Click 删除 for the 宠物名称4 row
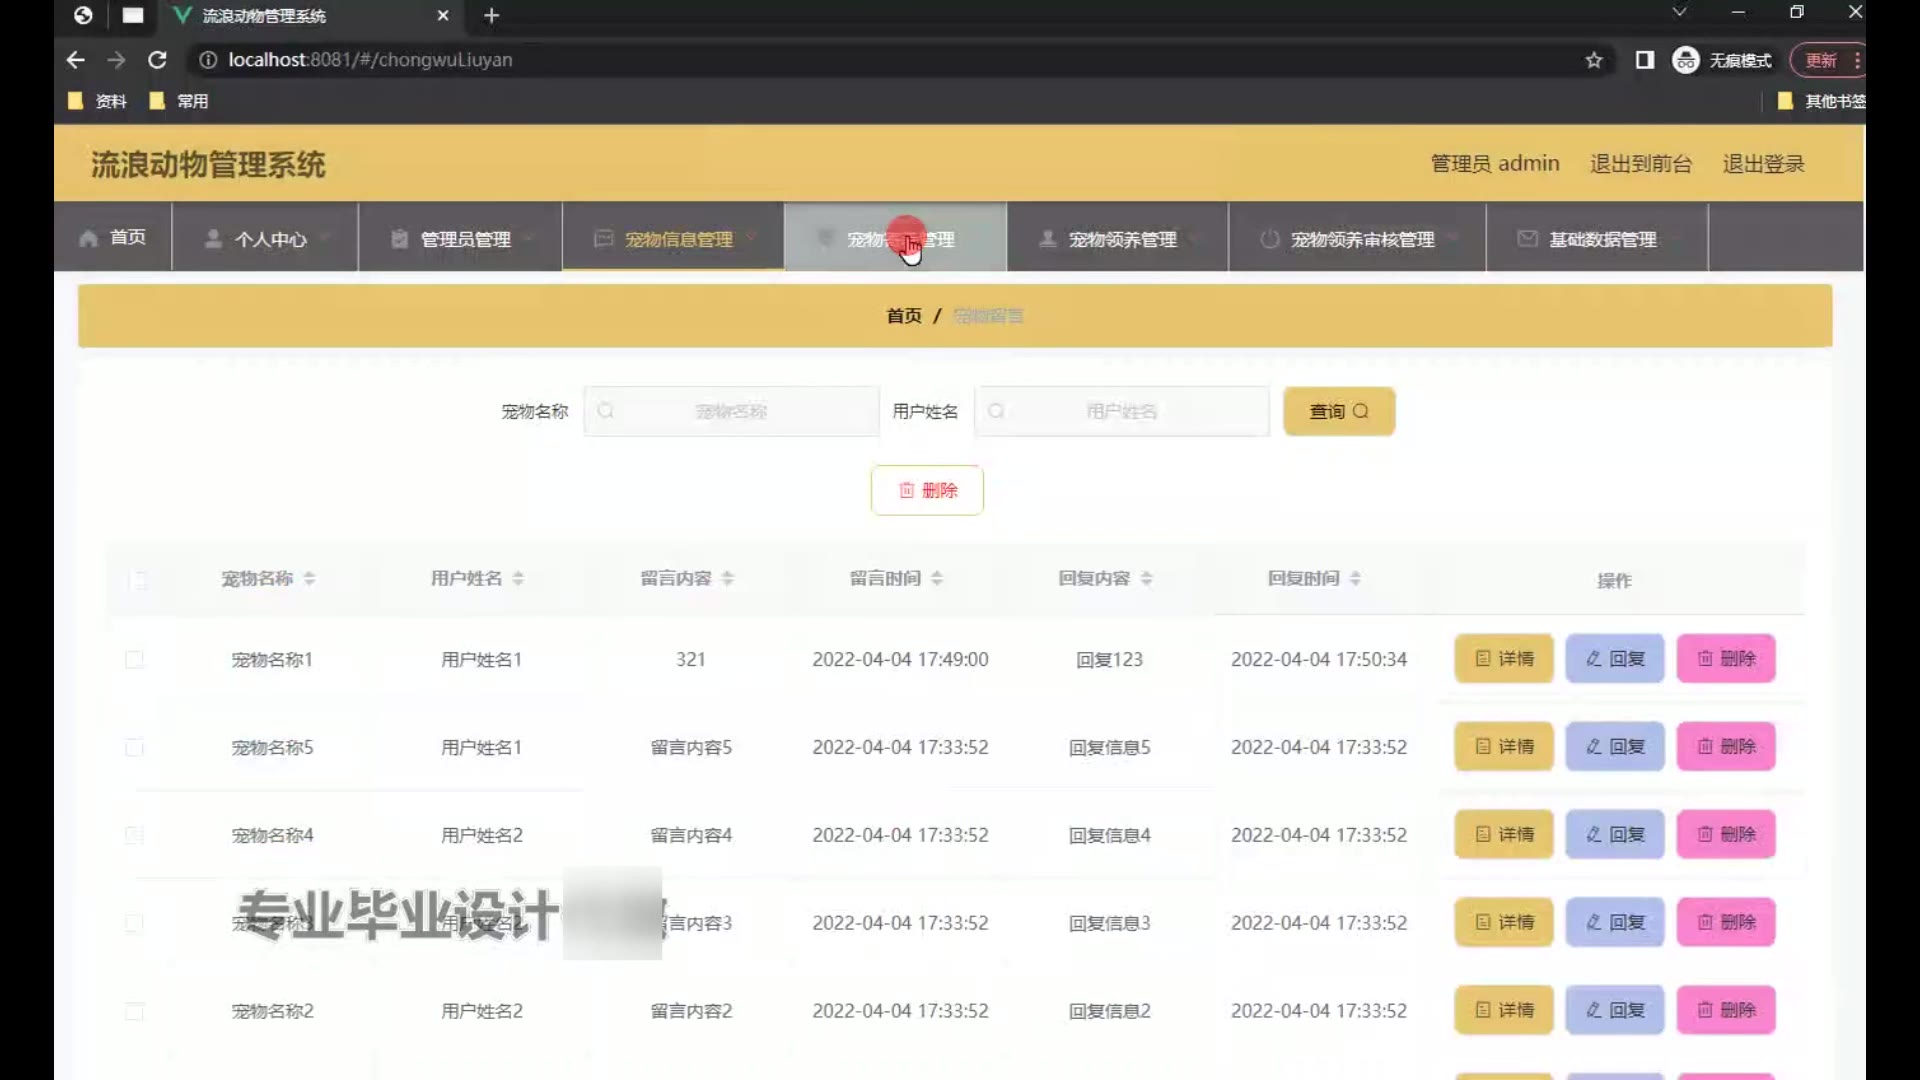 coord(1726,834)
